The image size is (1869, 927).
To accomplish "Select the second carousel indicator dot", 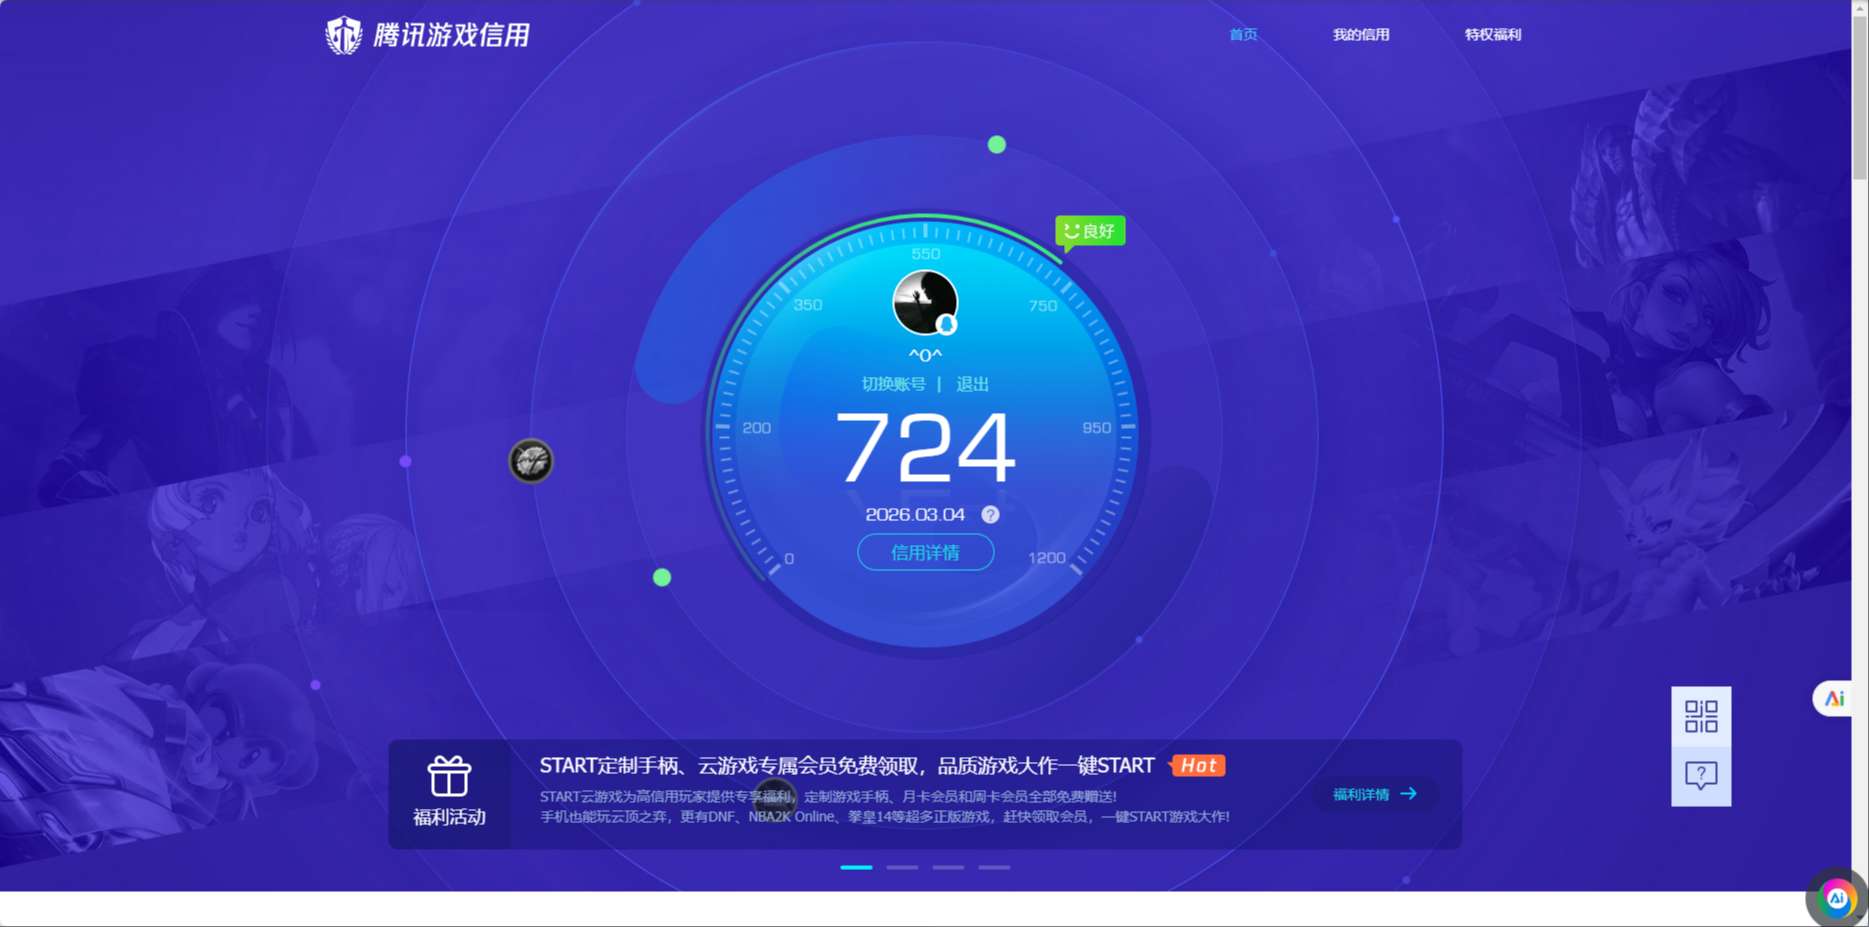I will 902,867.
